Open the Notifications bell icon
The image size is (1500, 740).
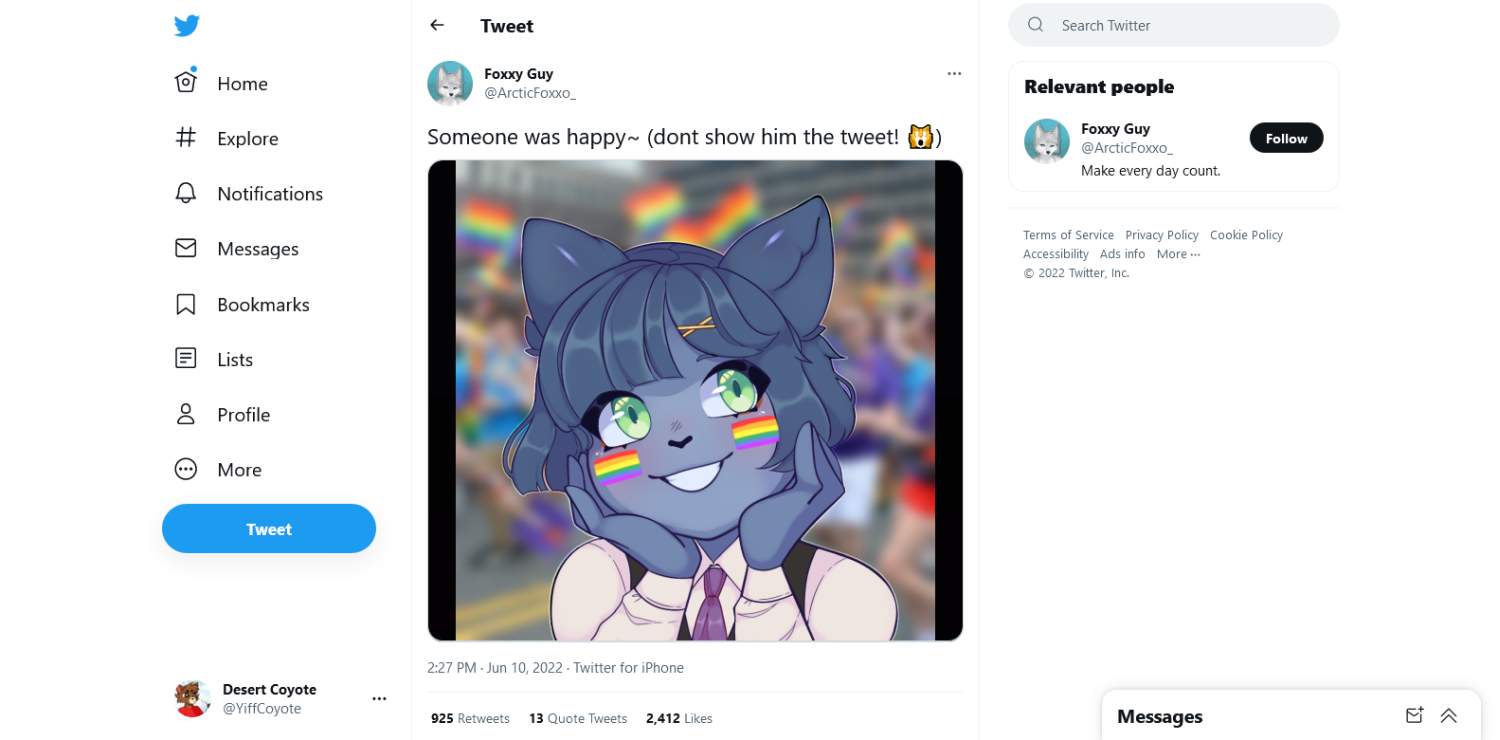pyautogui.click(x=186, y=193)
